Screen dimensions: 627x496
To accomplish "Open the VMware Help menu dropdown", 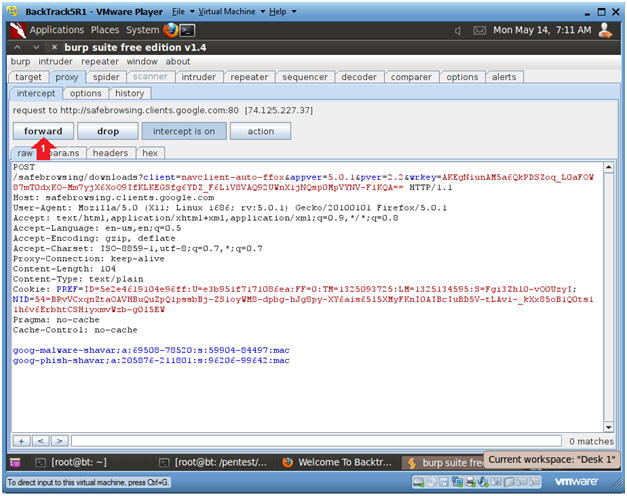I will 282,12.
